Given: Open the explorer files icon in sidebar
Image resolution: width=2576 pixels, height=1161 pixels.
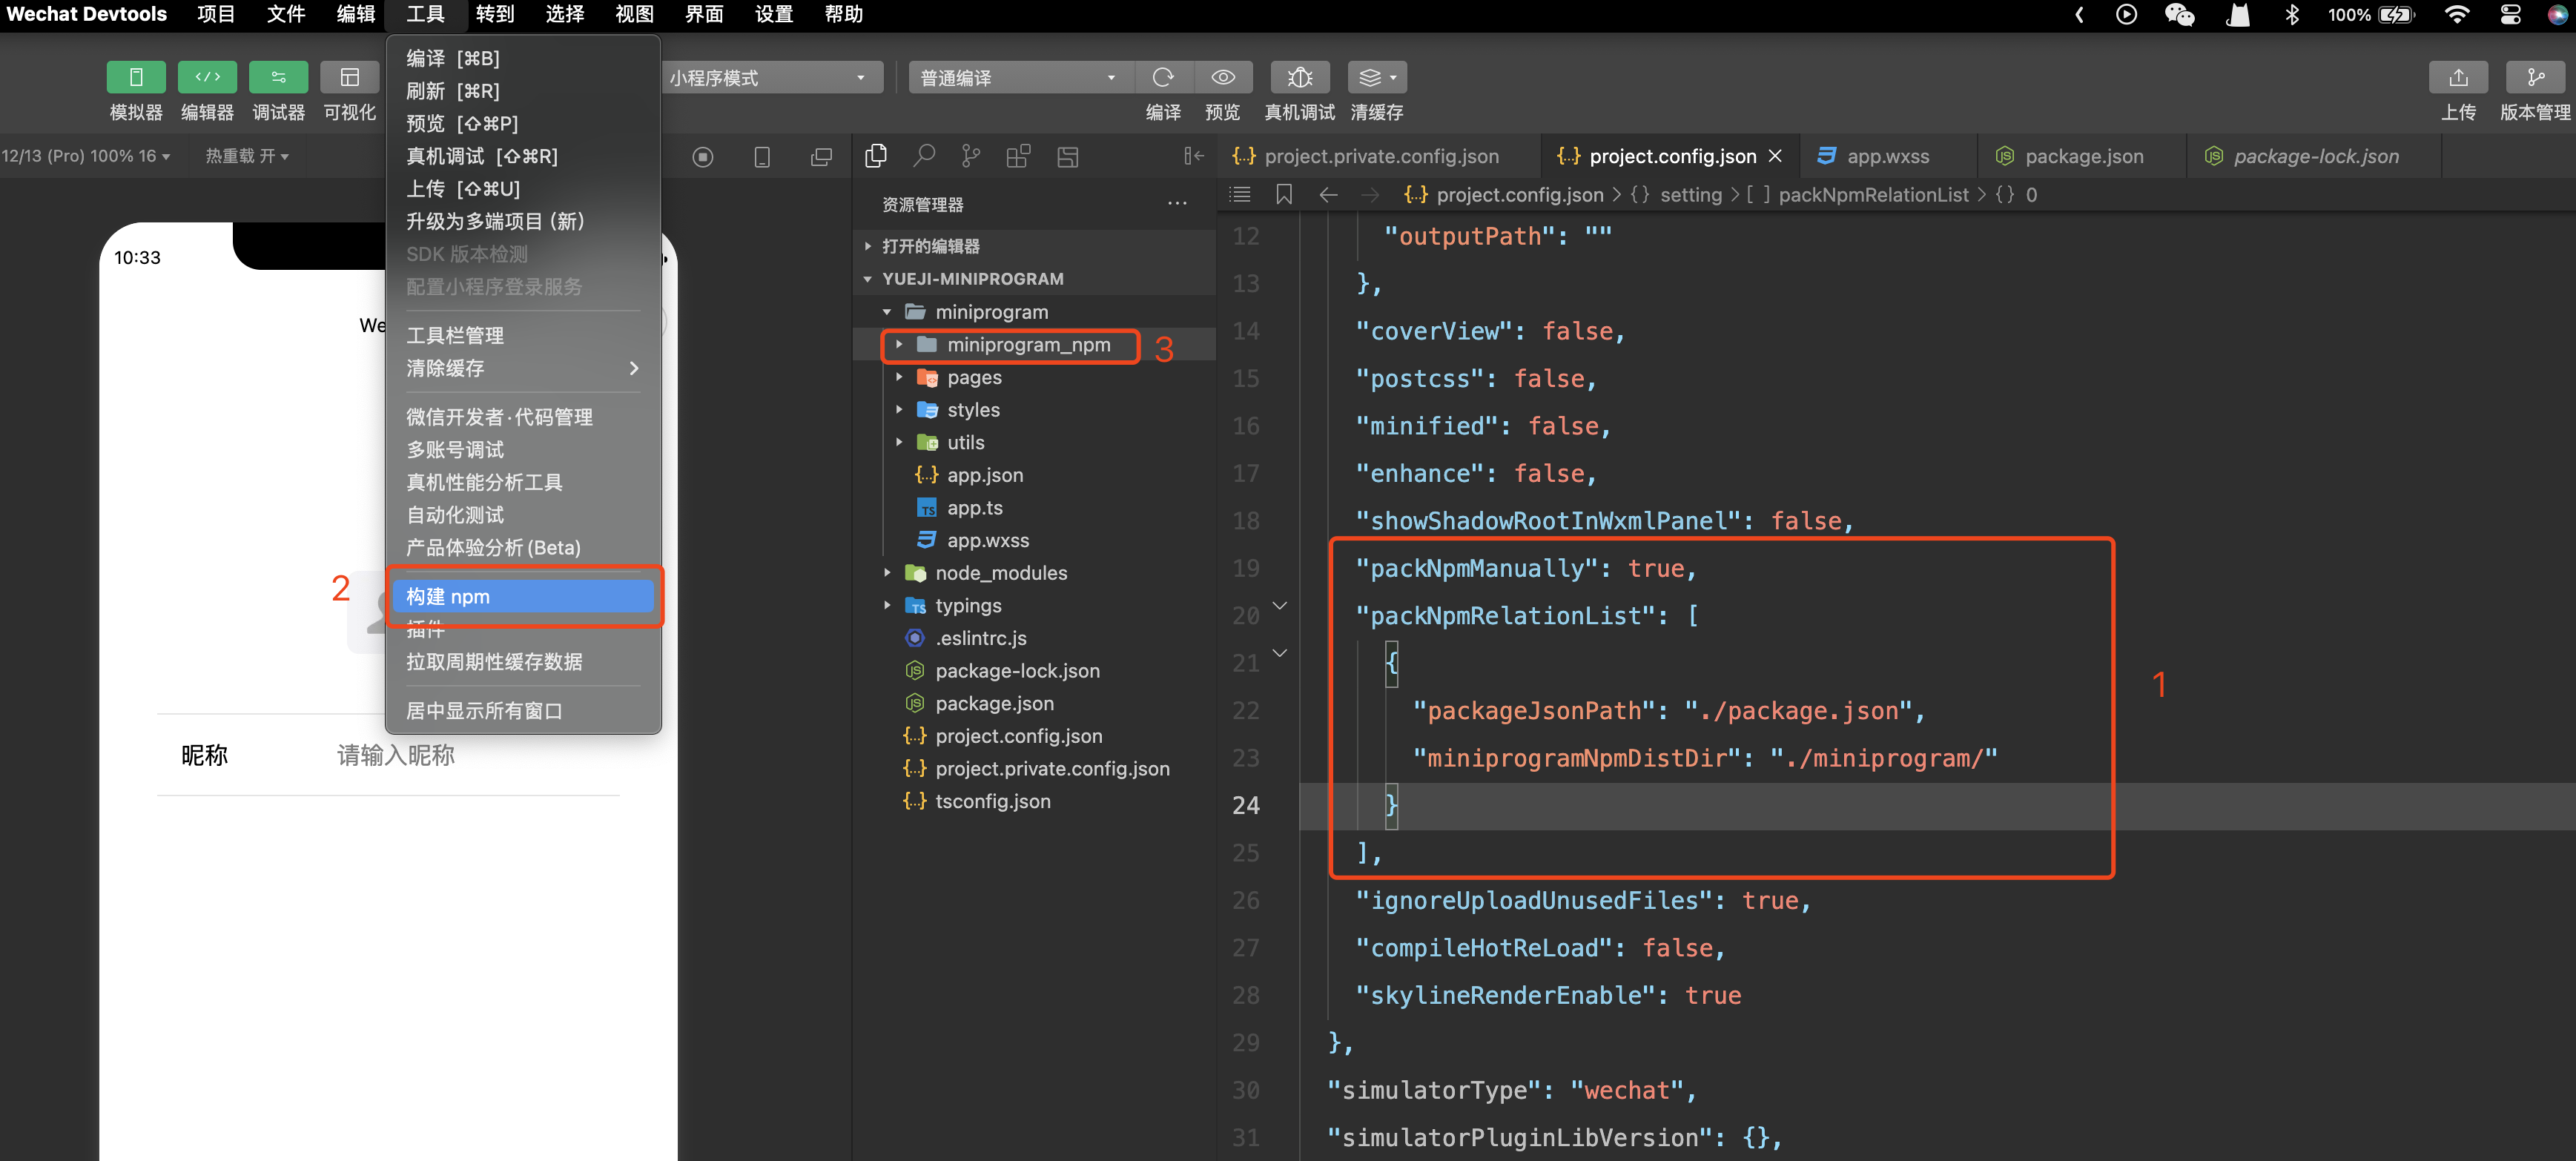Looking at the screenshot, I should pos(875,156).
